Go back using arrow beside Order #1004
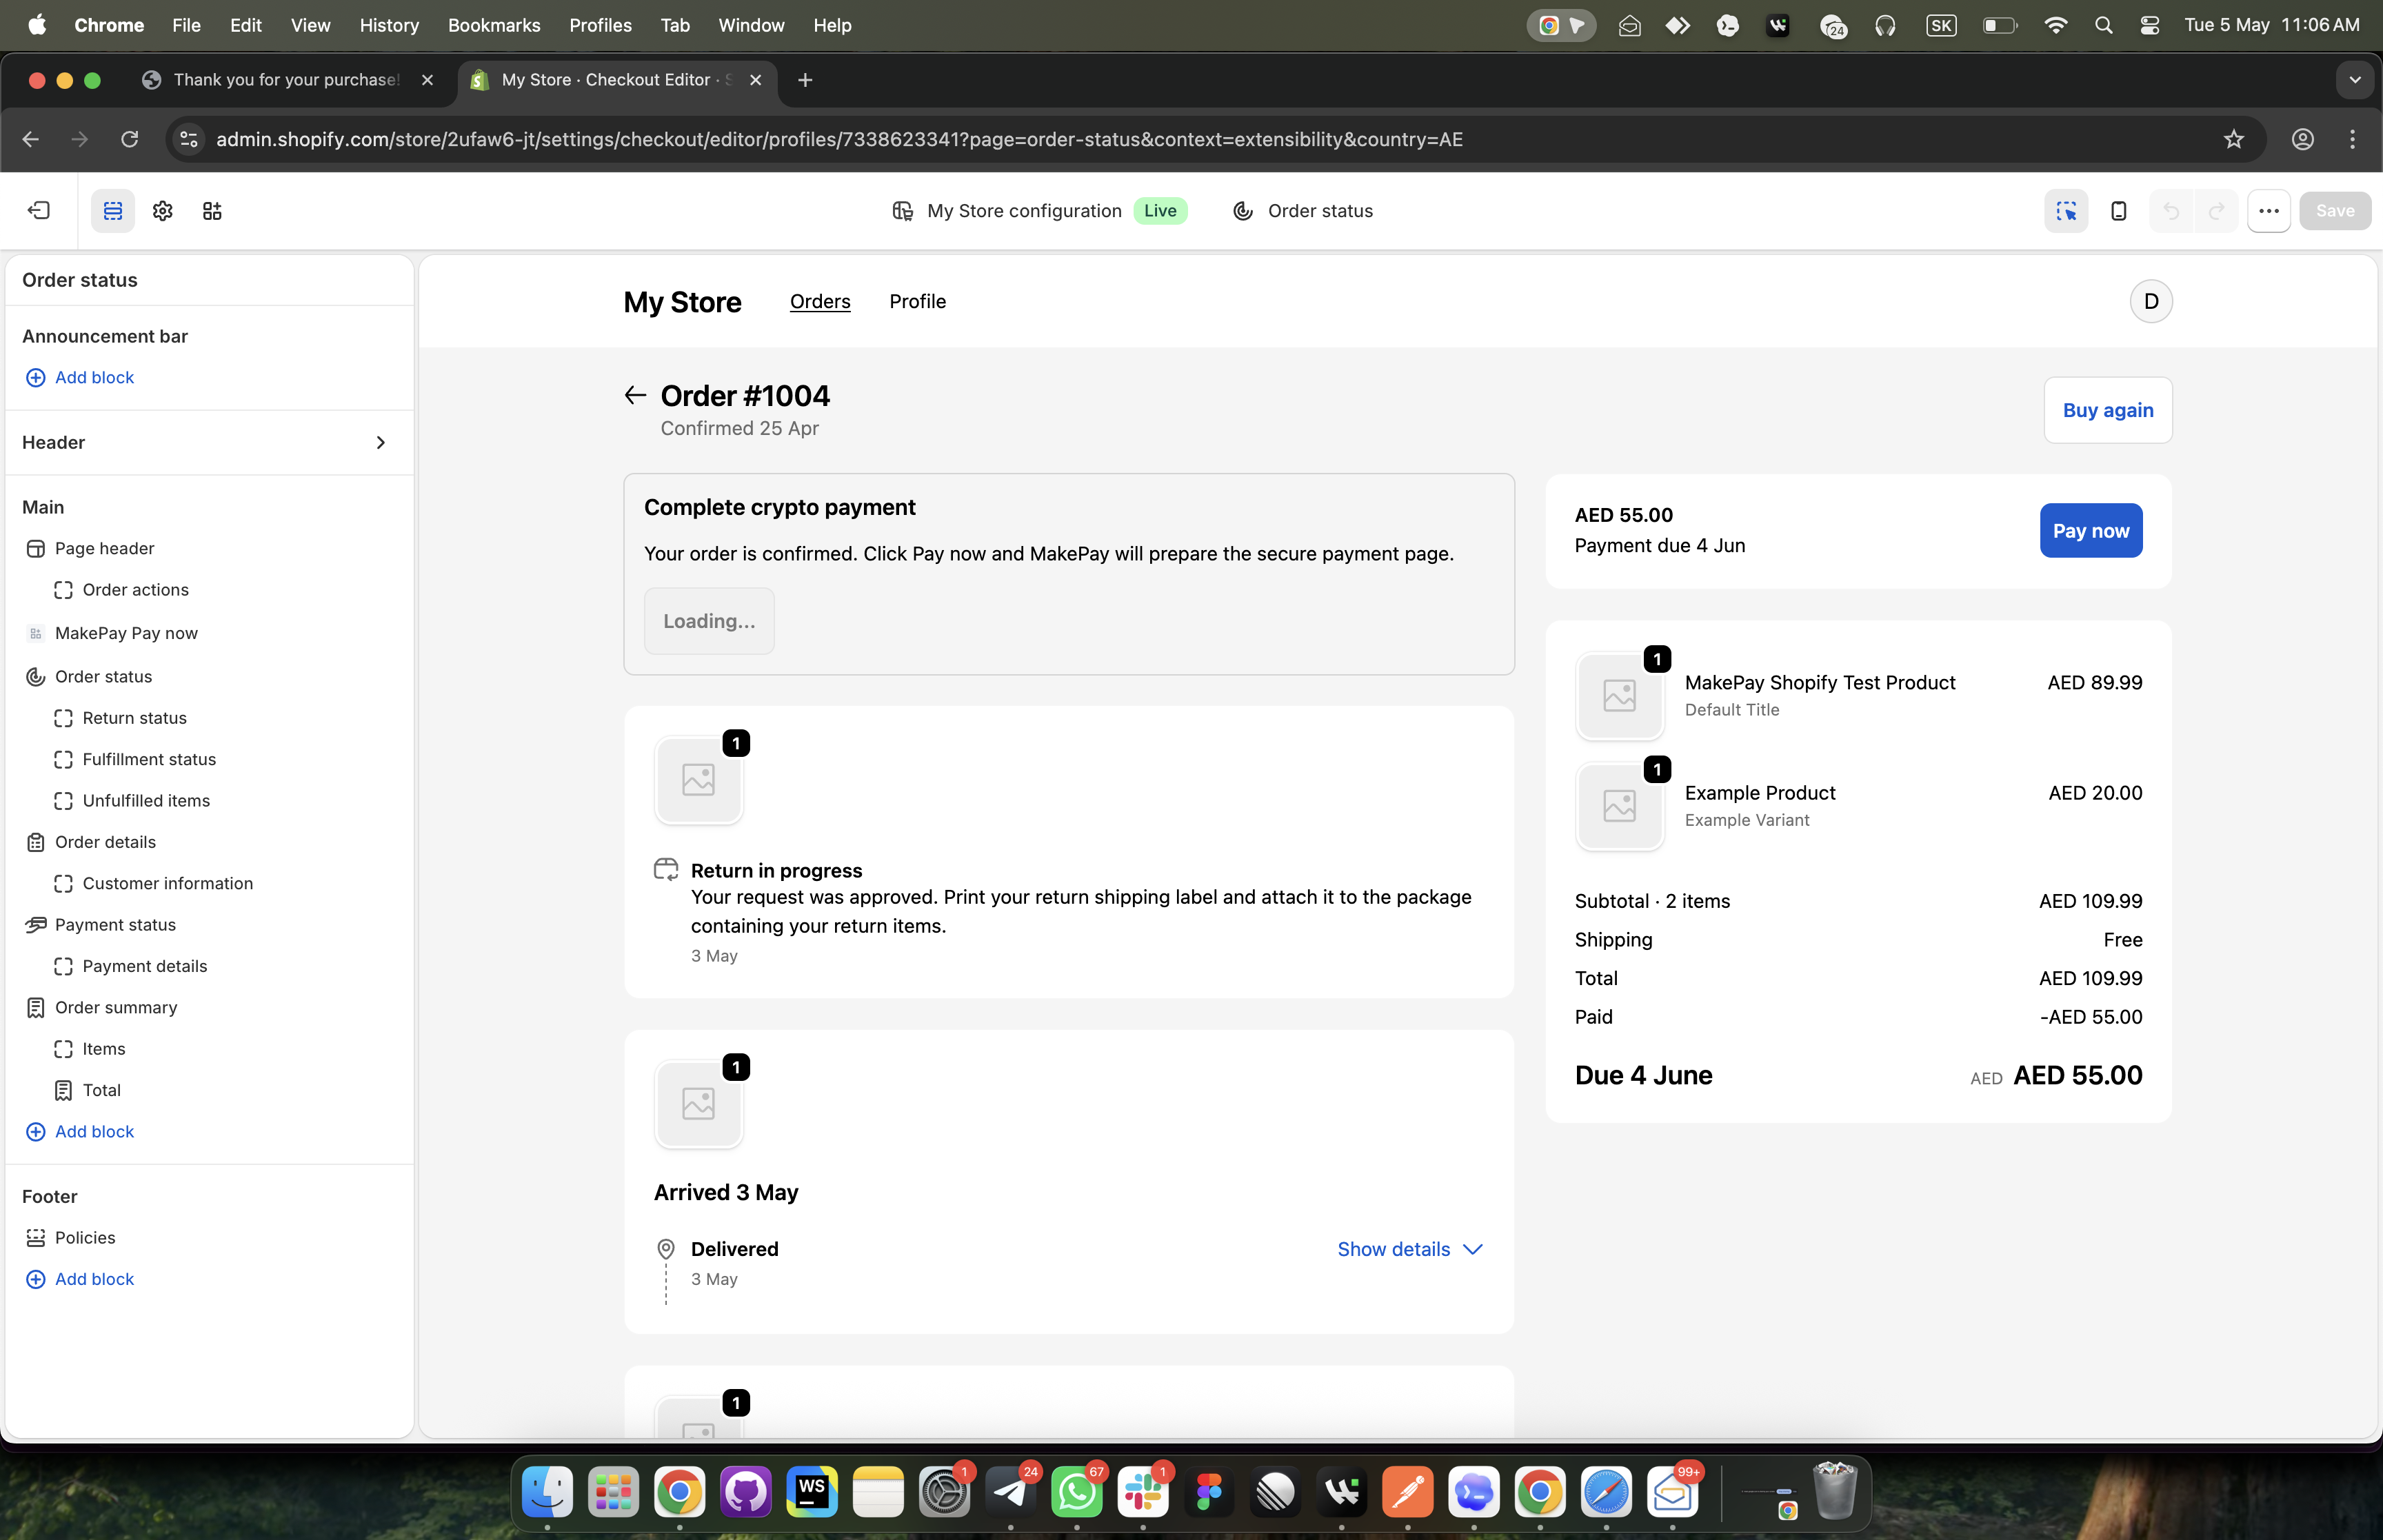The height and width of the screenshot is (1540, 2383). pos(635,395)
